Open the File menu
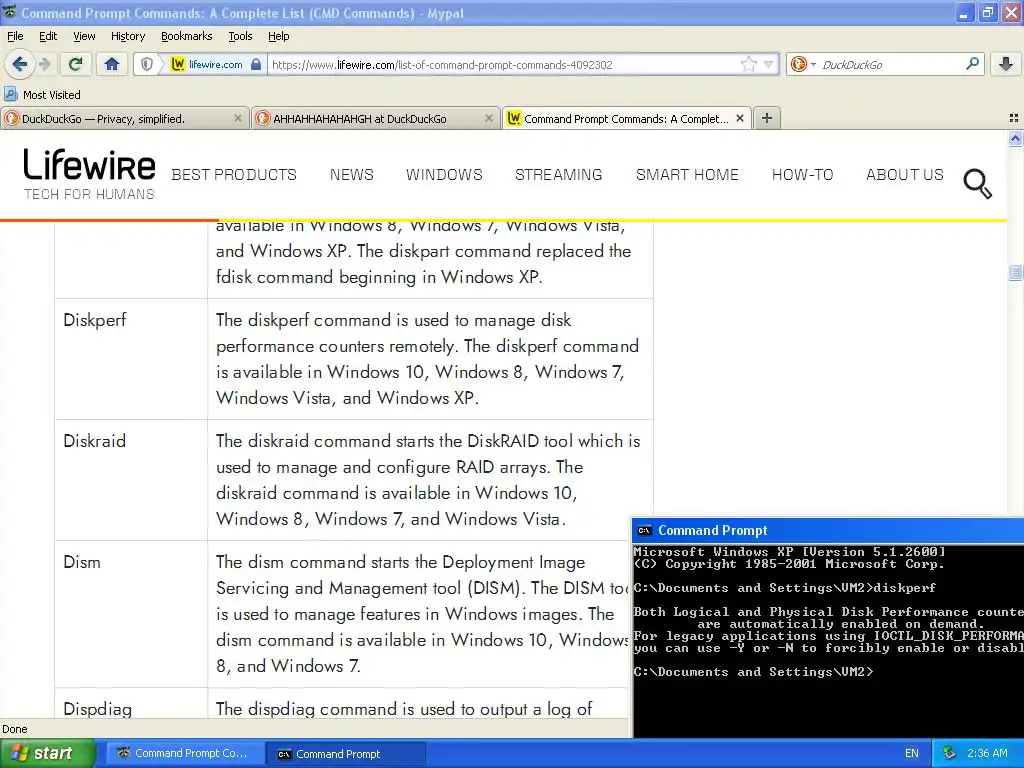Image resolution: width=1024 pixels, height=768 pixels. coord(15,36)
